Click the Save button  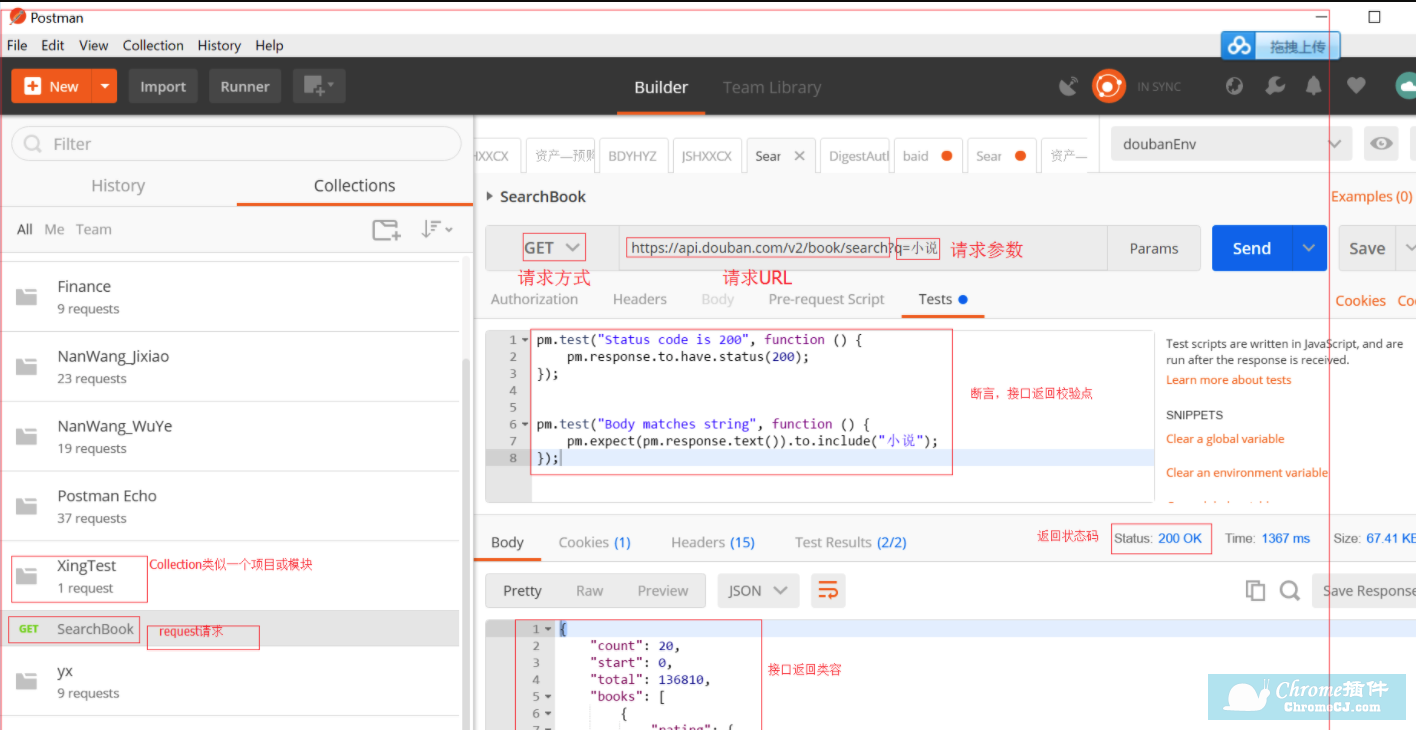[x=1367, y=248]
